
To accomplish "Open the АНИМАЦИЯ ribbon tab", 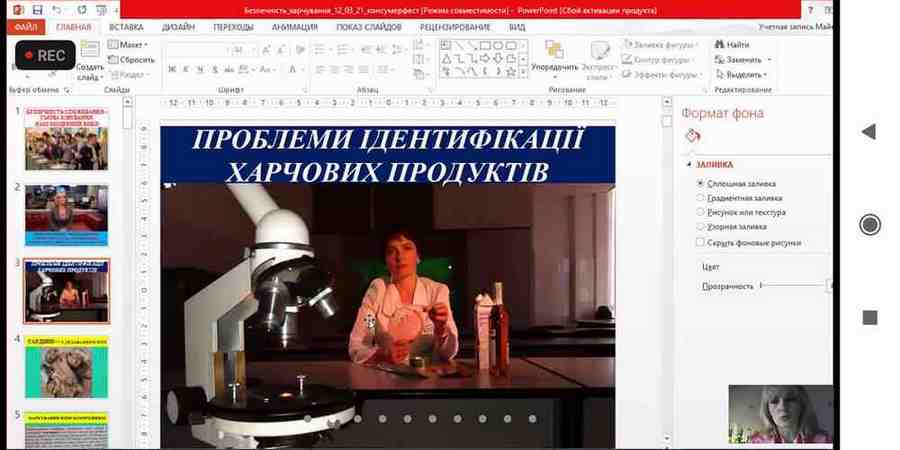I will 294,27.
